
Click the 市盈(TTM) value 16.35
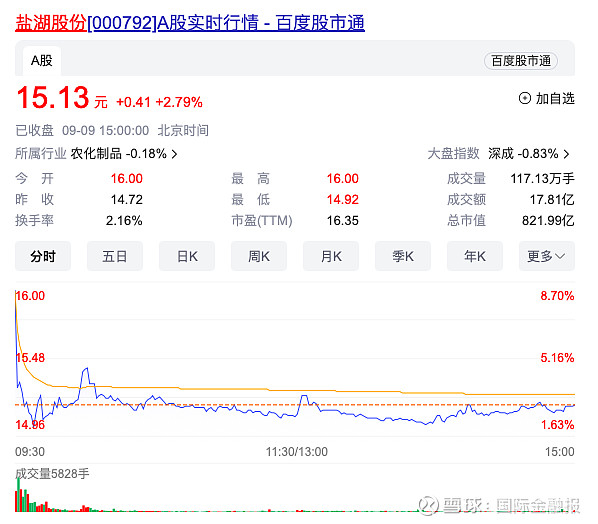[342, 220]
